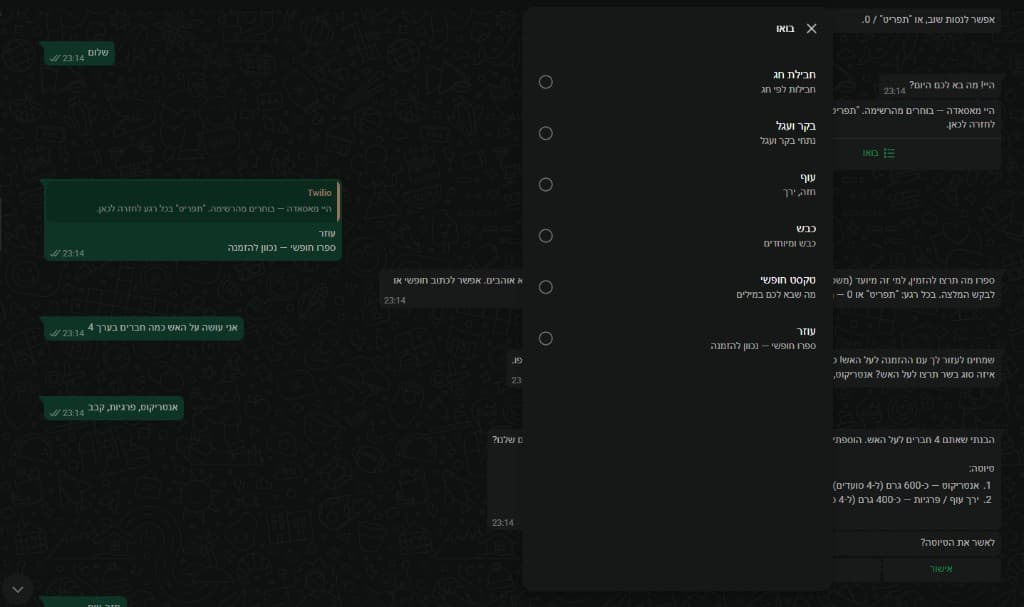Click the description 'נתחי בקר ועגל'

coord(788,140)
